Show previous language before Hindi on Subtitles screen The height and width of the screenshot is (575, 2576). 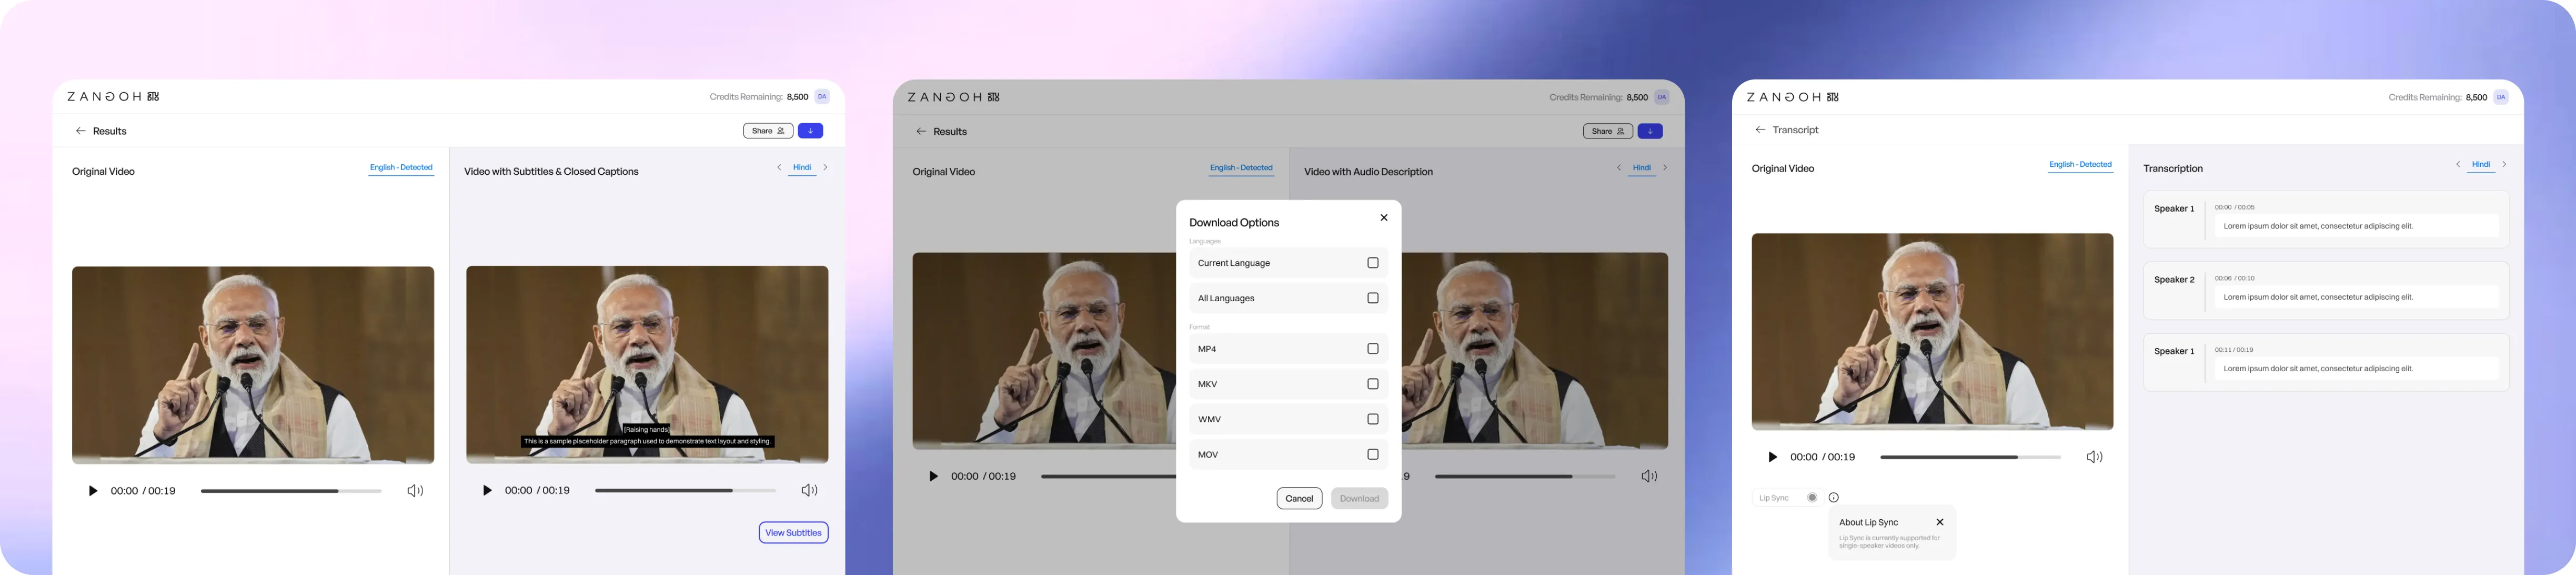[x=779, y=167]
